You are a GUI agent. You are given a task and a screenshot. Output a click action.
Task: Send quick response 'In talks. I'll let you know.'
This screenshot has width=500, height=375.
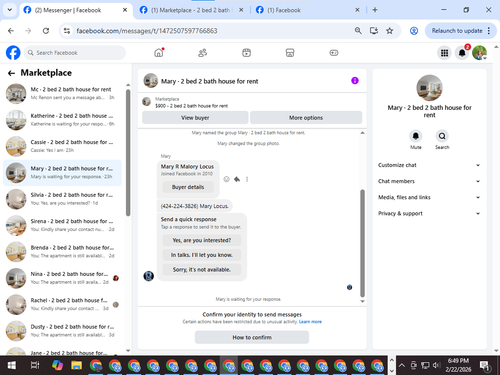pos(202,255)
